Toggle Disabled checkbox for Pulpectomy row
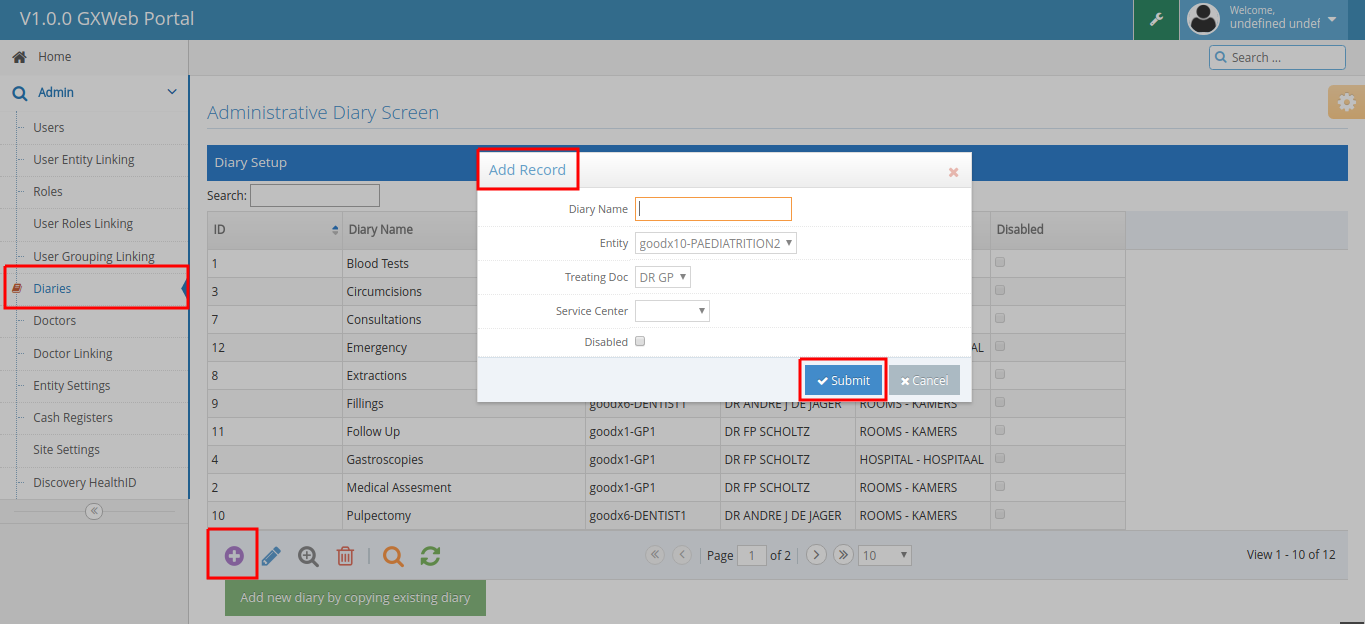Image resolution: width=1365 pixels, height=624 pixels. pos(1000,515)
